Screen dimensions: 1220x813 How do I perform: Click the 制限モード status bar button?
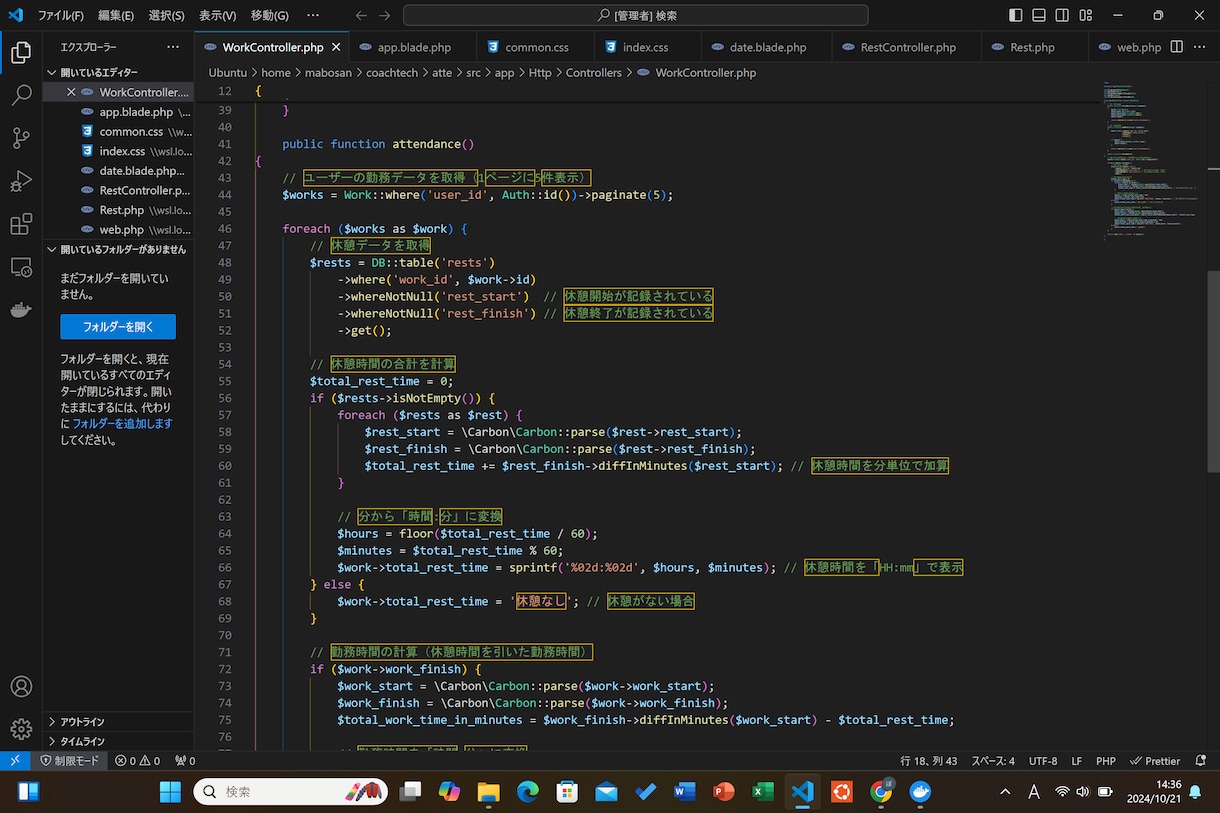[70, 761]
